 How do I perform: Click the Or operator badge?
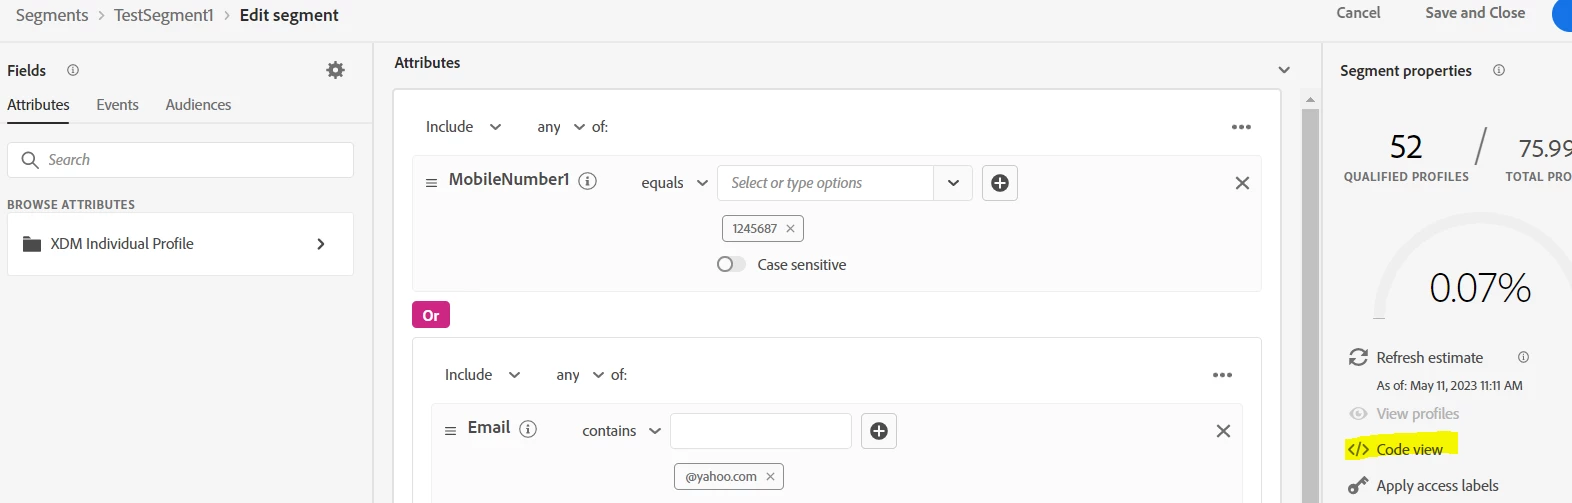[x=431, y=315]
